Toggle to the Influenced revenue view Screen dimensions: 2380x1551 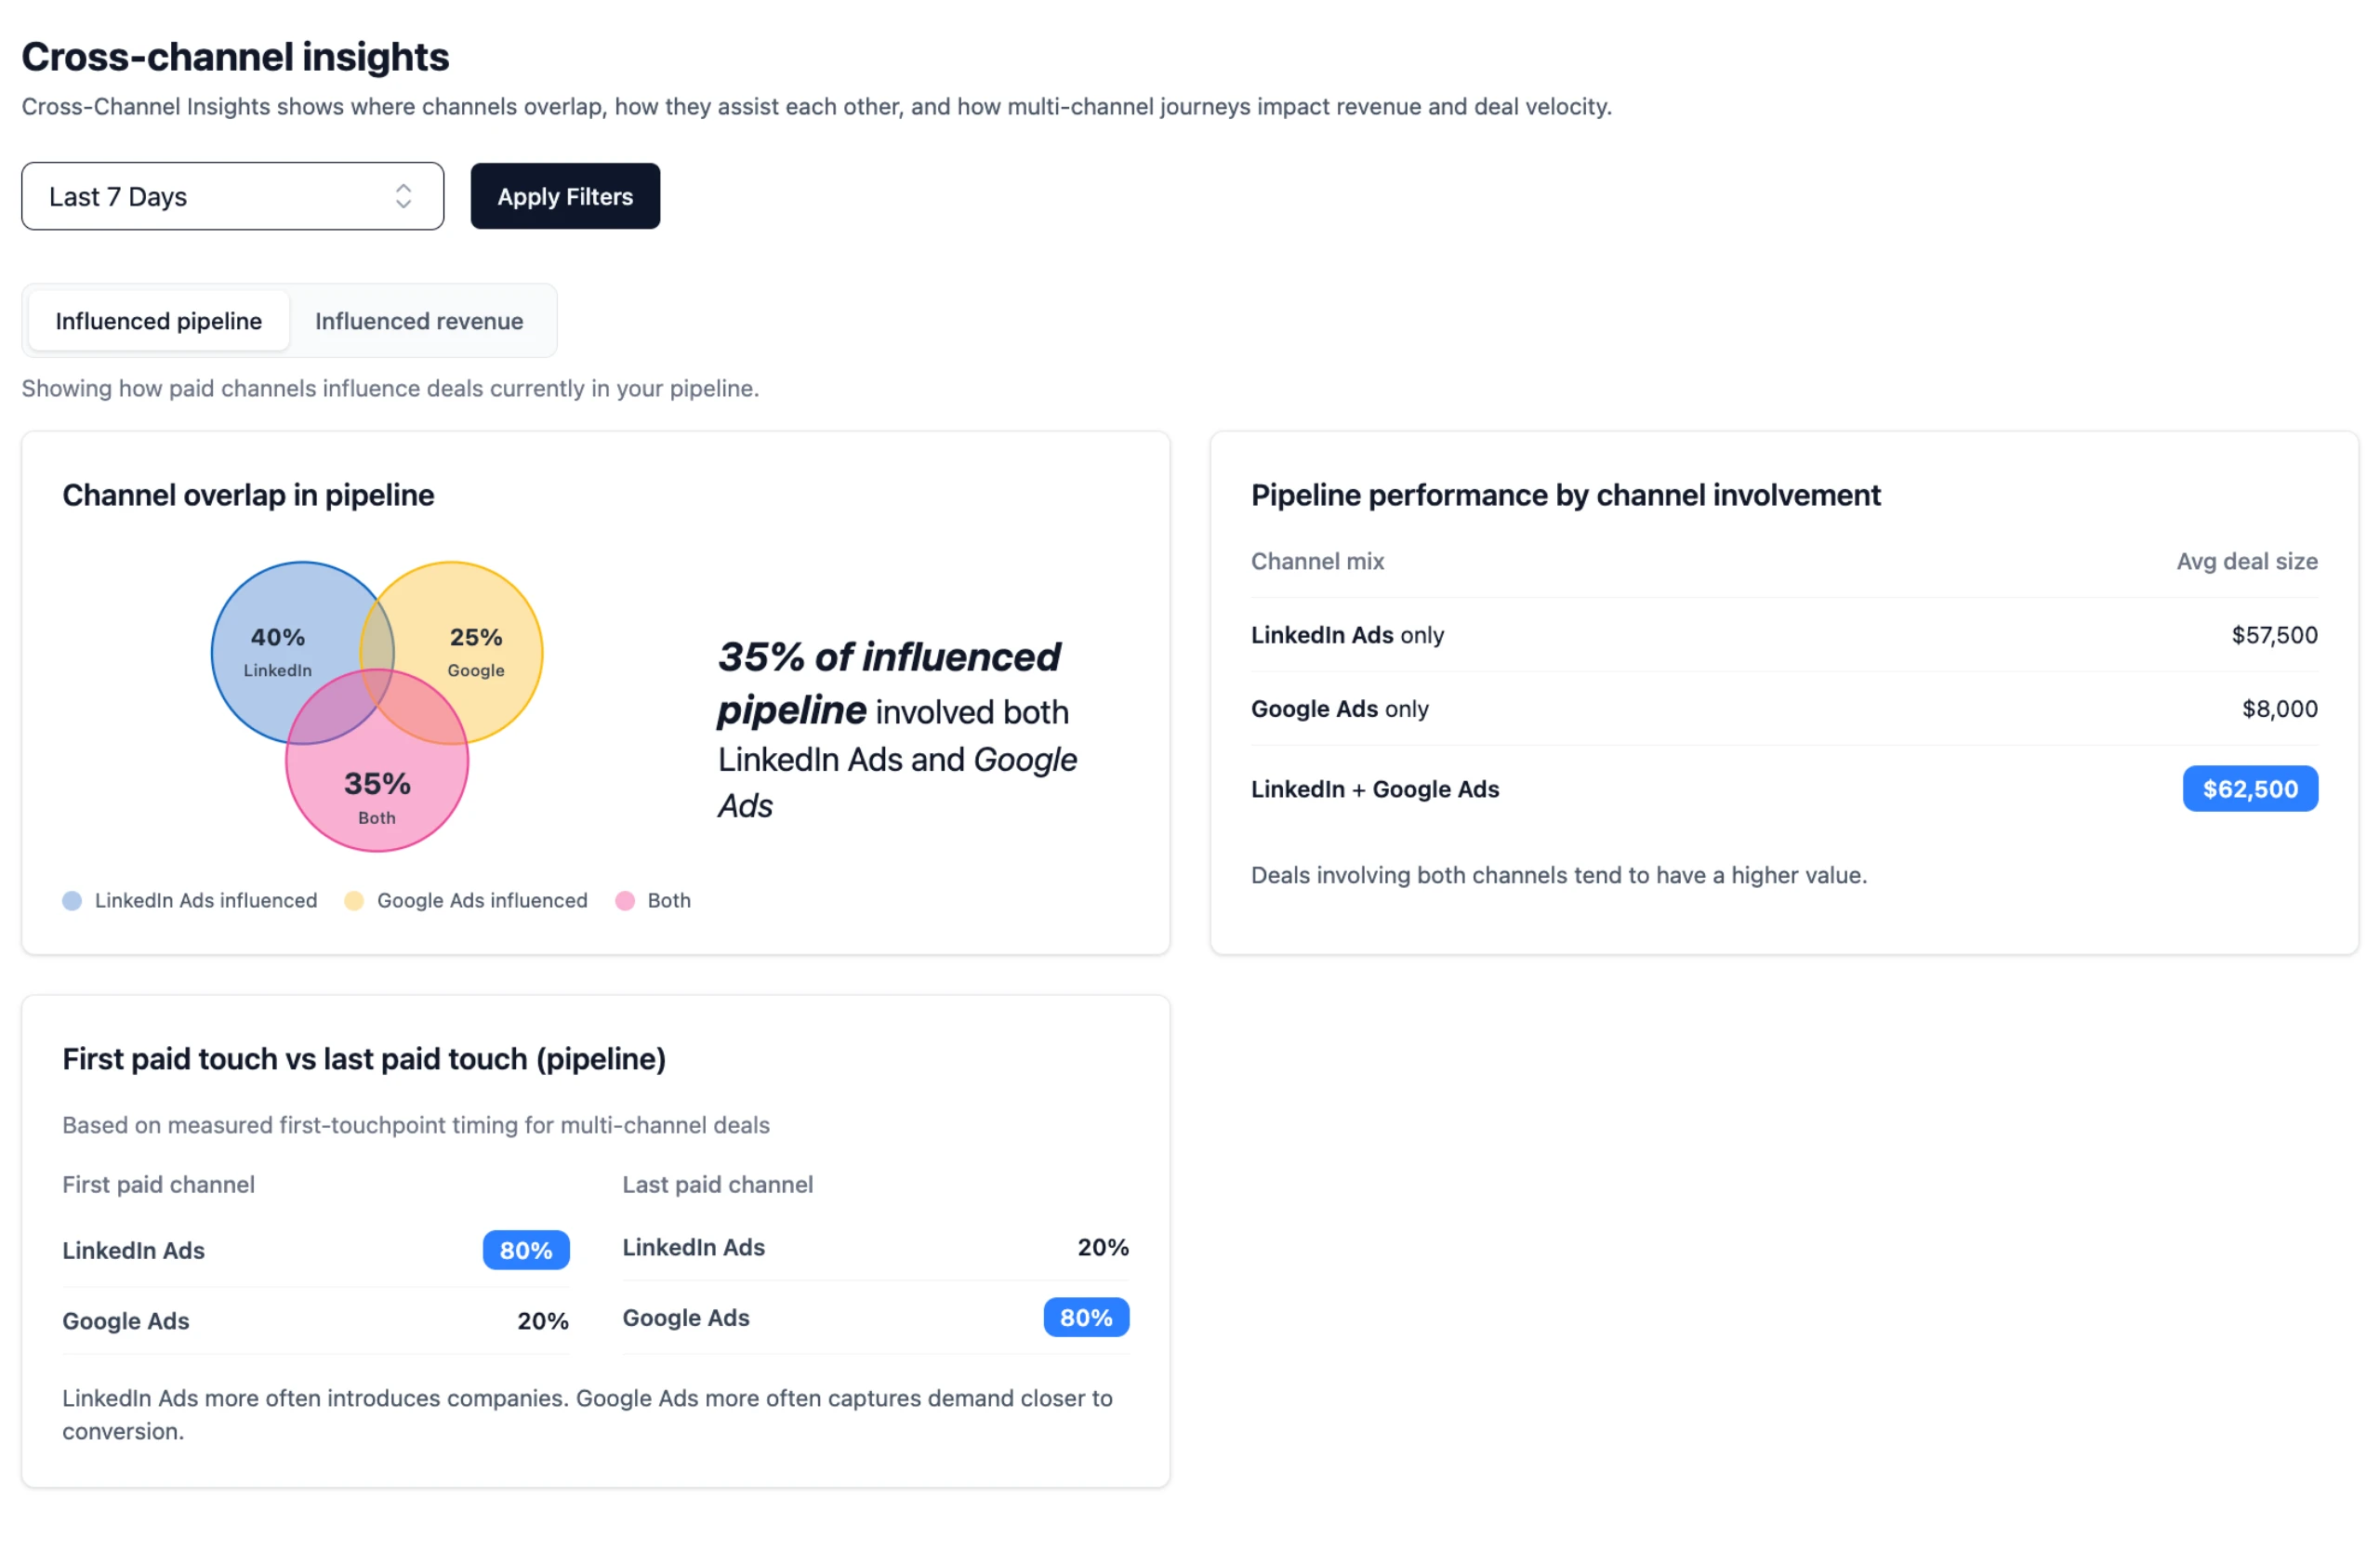click(419, 320)
